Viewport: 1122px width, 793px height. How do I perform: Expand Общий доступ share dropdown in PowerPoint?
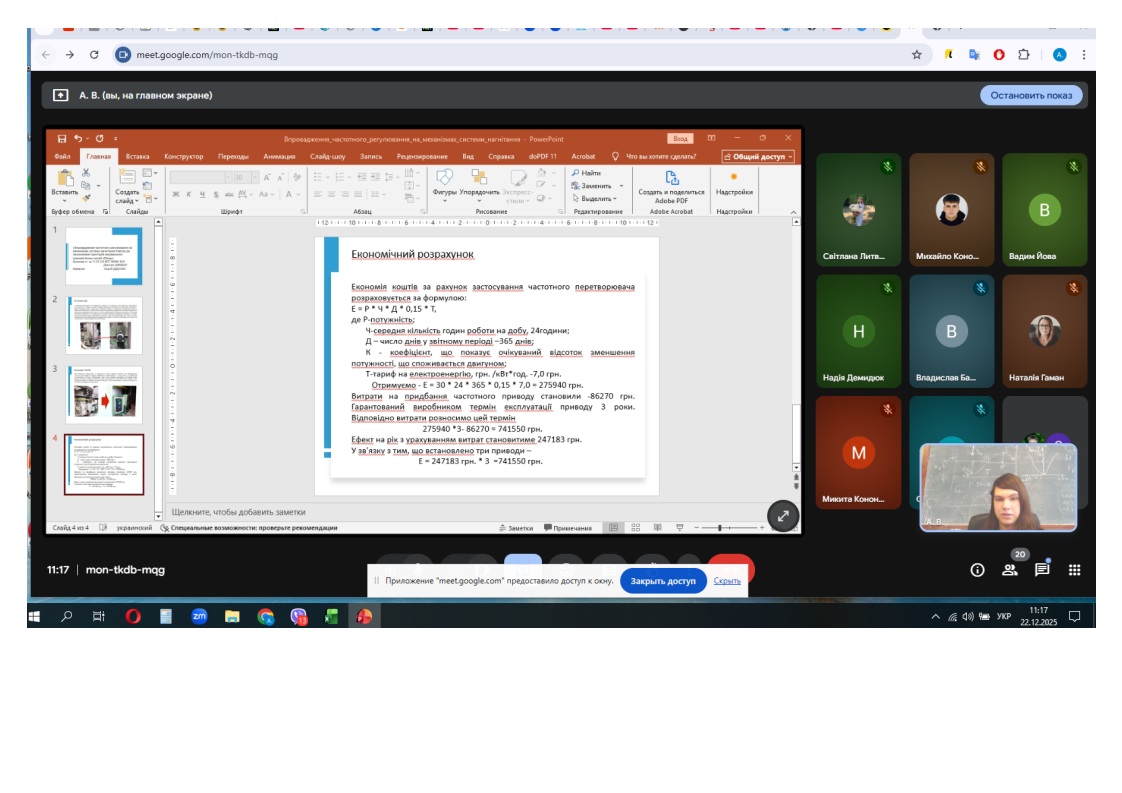tap(758, 157)
